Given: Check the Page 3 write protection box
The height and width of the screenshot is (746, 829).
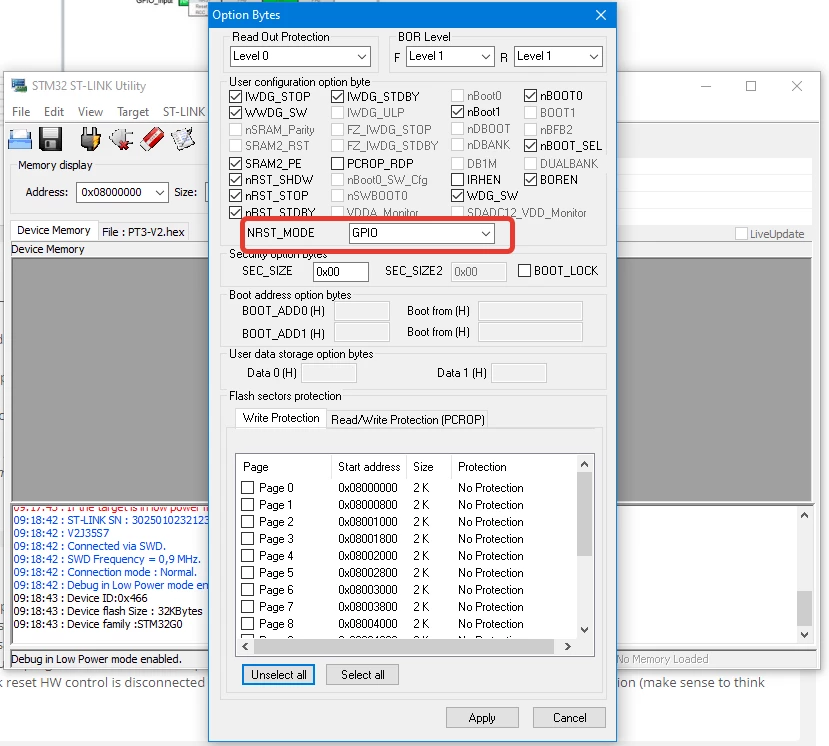Looking at the screenshot, I should pyautogui.click(x=247, y=539).
